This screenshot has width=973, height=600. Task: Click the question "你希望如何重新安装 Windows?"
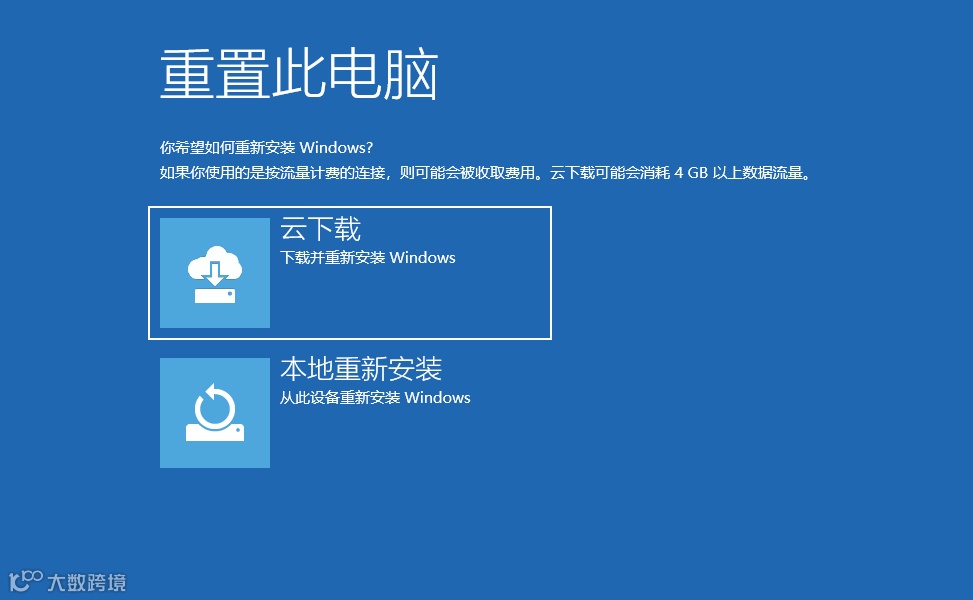point(266,148)
